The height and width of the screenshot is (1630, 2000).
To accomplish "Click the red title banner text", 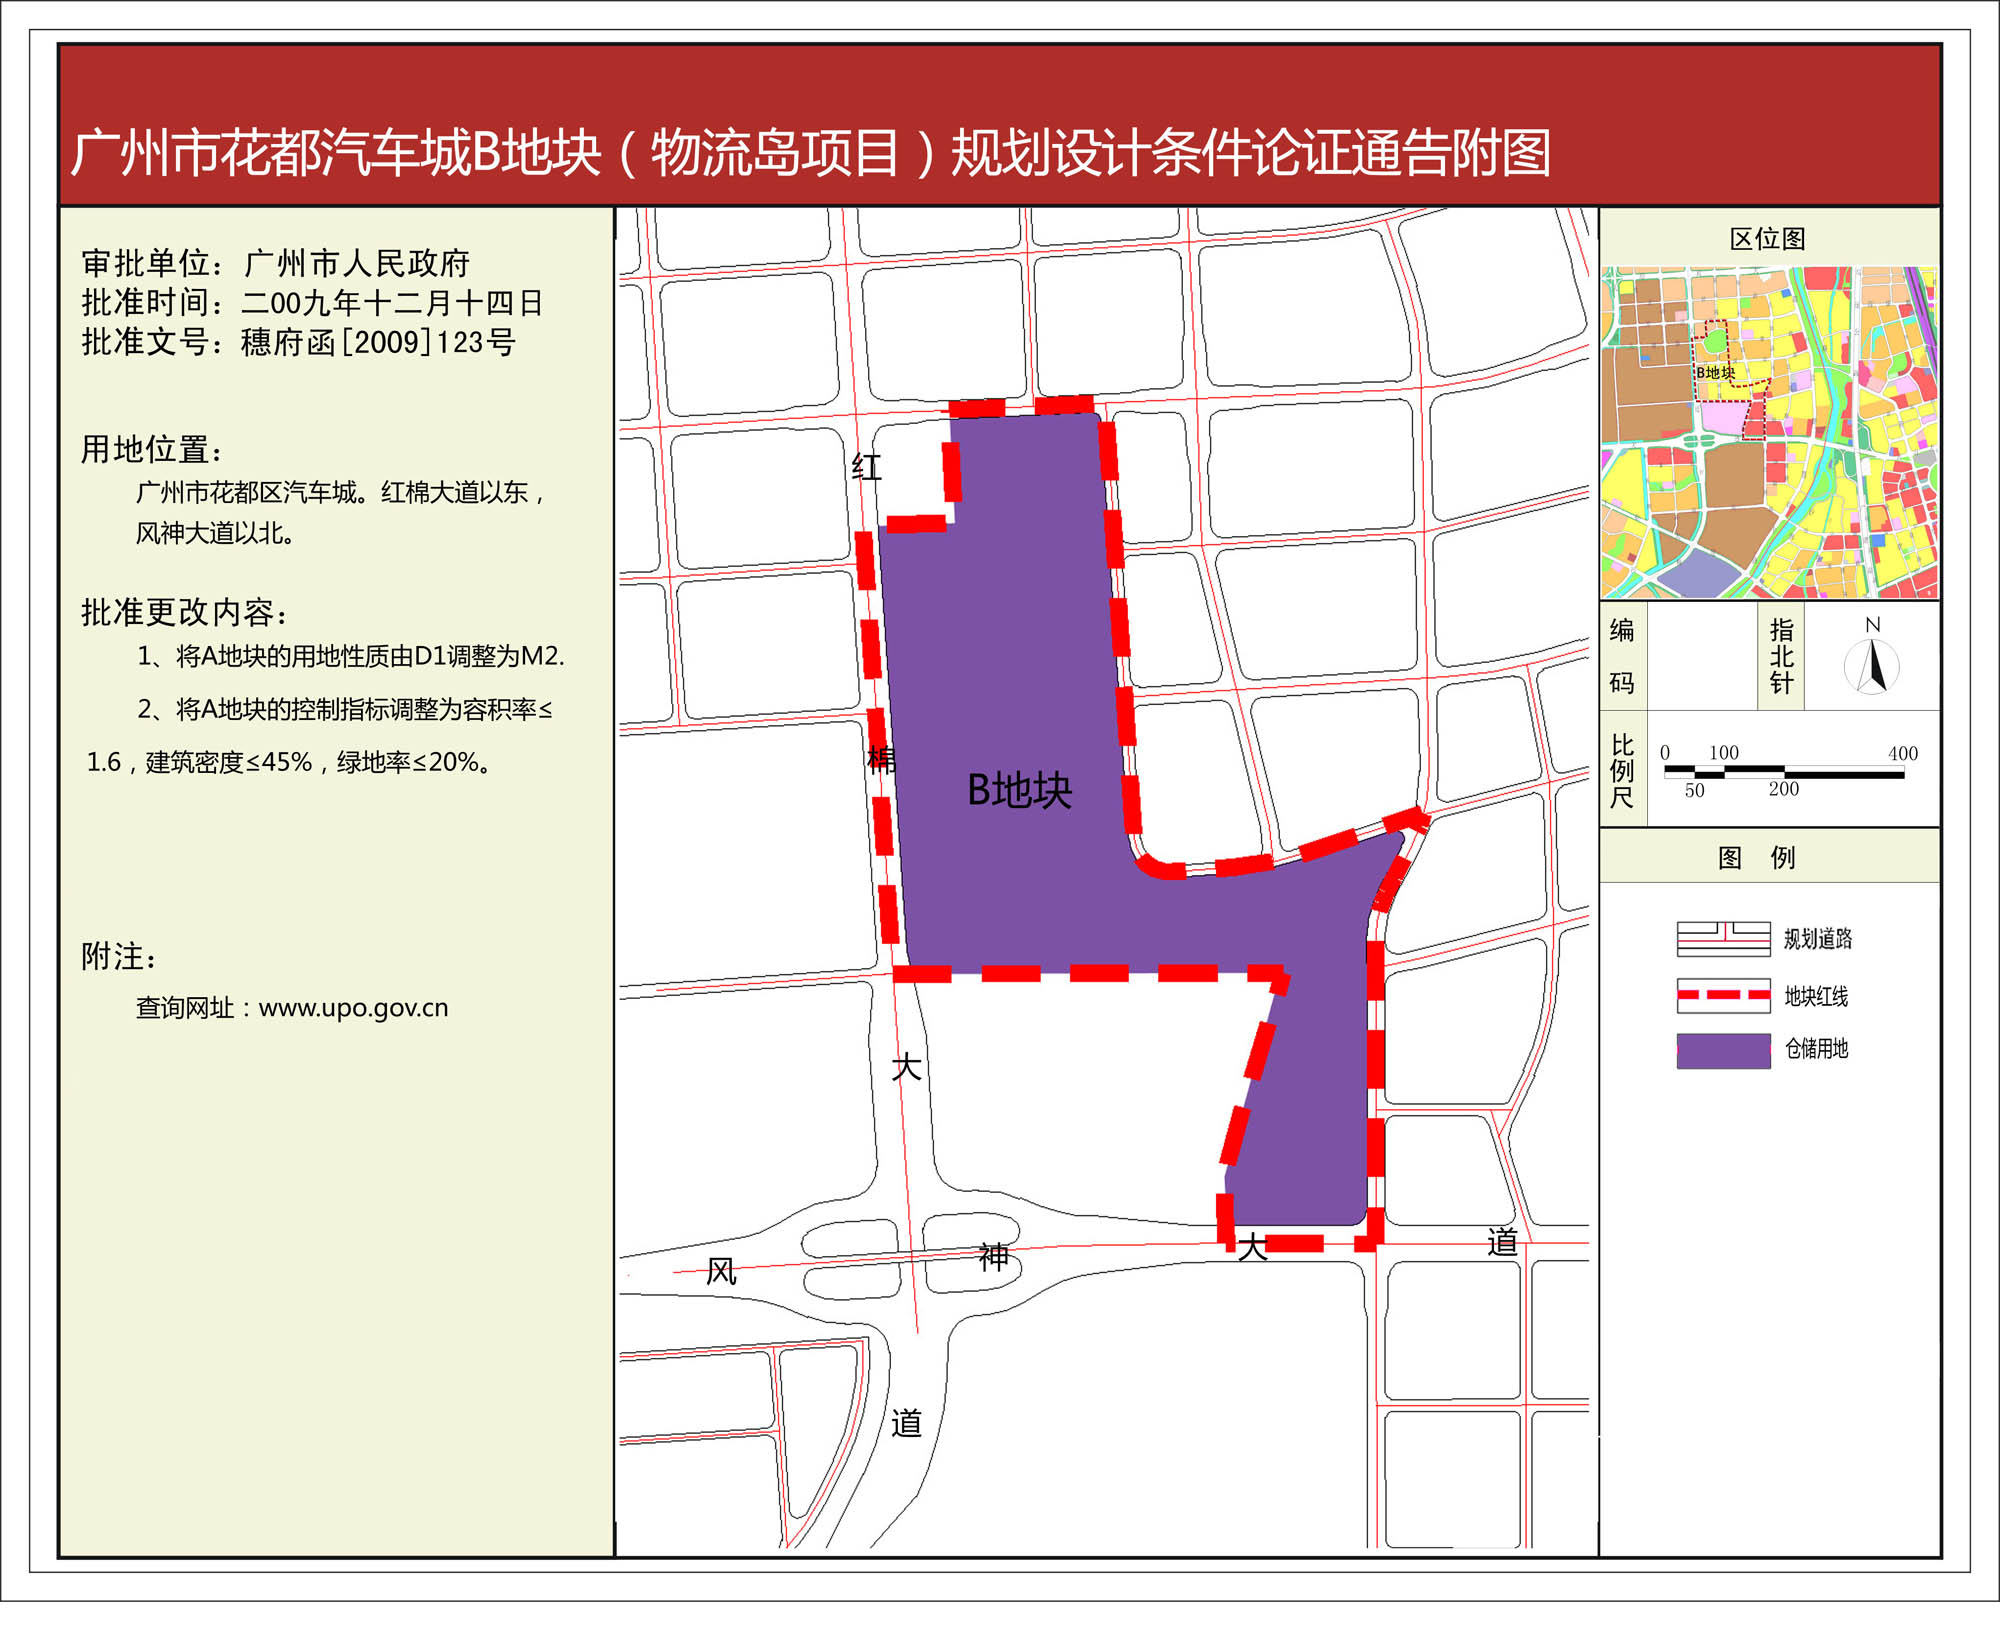I will [x=810, y=153].
